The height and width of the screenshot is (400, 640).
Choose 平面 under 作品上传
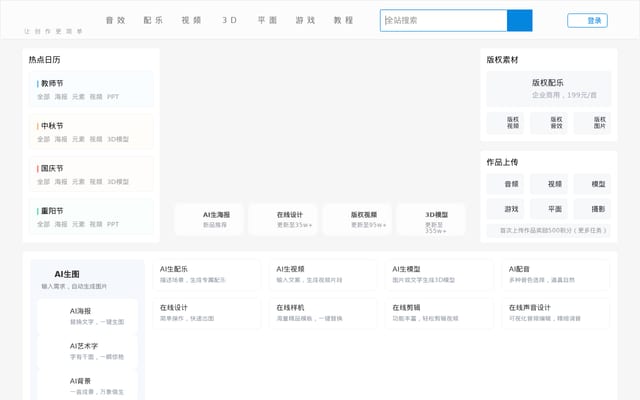(549, 209)
